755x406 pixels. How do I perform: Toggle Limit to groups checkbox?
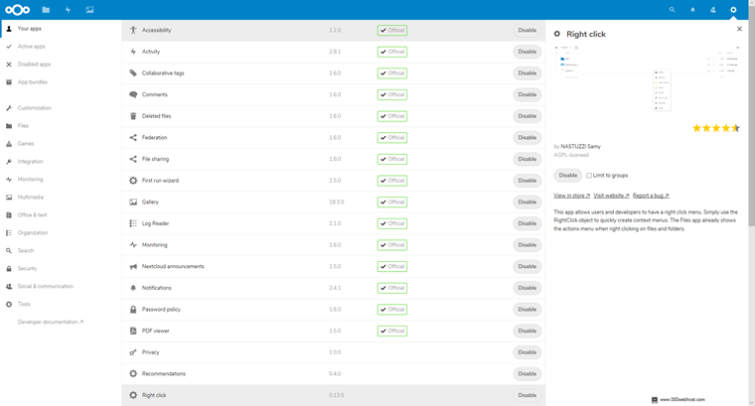click(x=589, y=175)
